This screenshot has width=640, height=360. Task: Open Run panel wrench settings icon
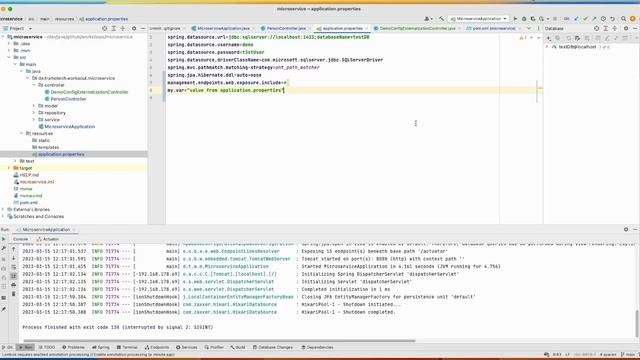(4, 249)
